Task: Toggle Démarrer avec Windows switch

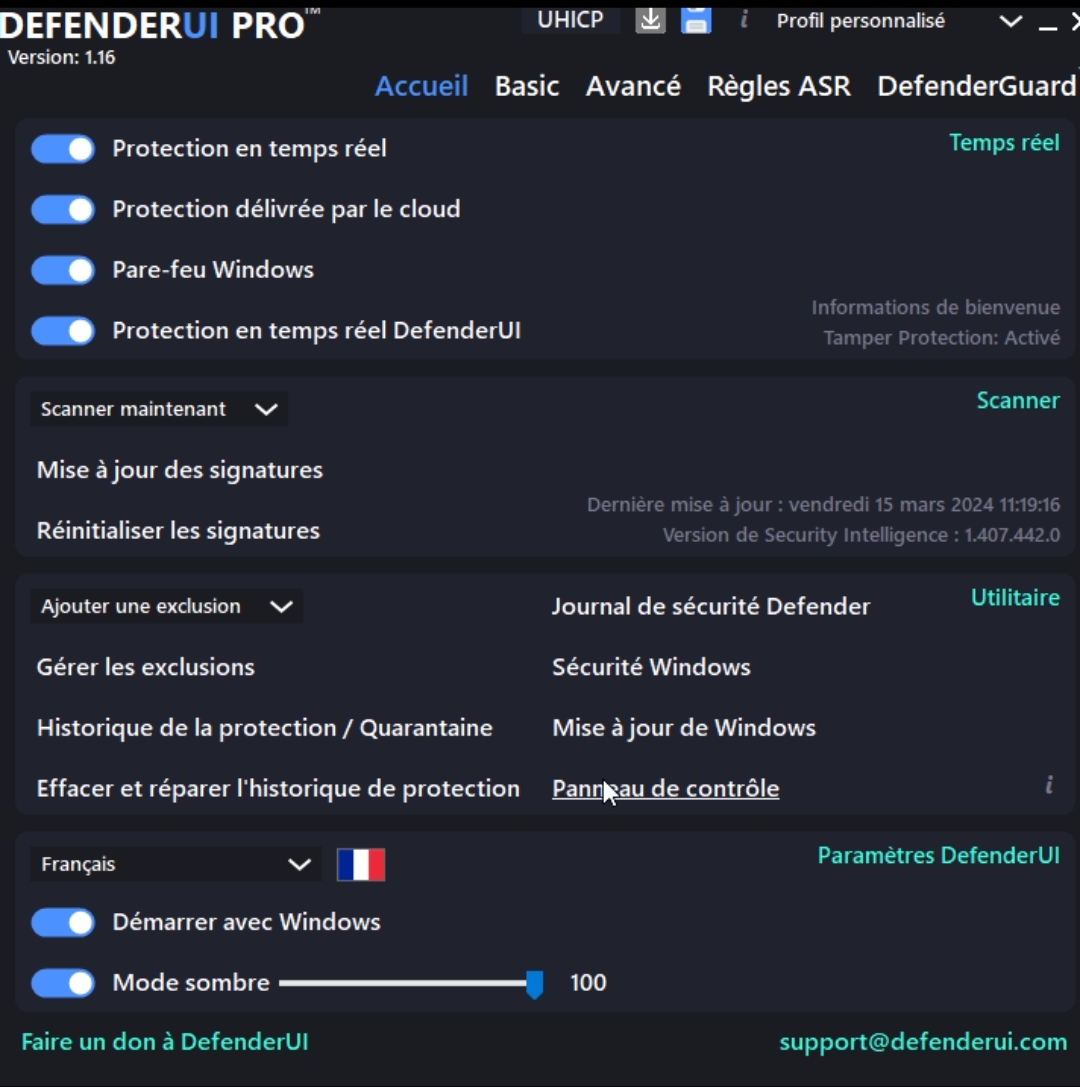Action: (63, 923)
